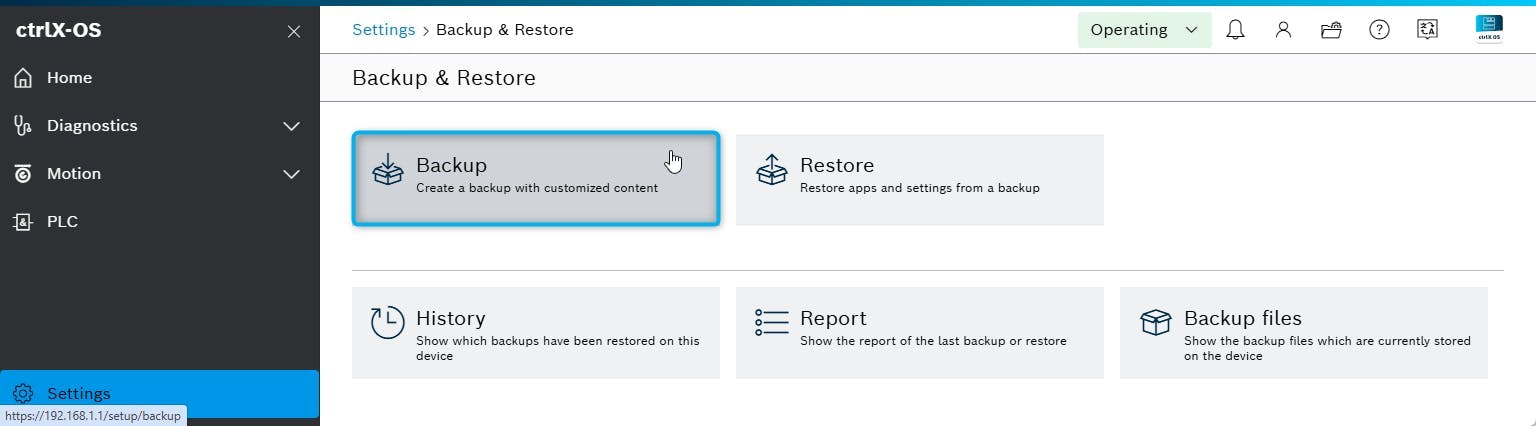Click the file manager folder icon

coord(1331,30)
